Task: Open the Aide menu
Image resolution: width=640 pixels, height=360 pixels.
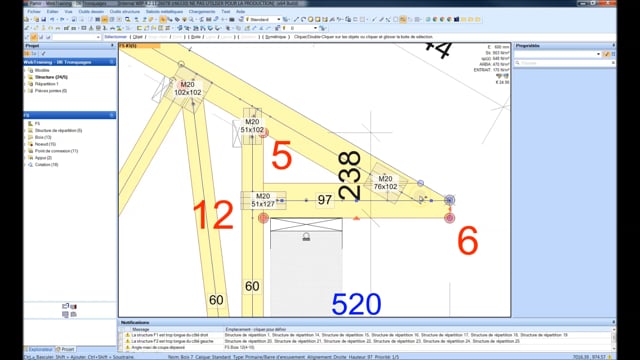Action: click(x=240, y=12)
